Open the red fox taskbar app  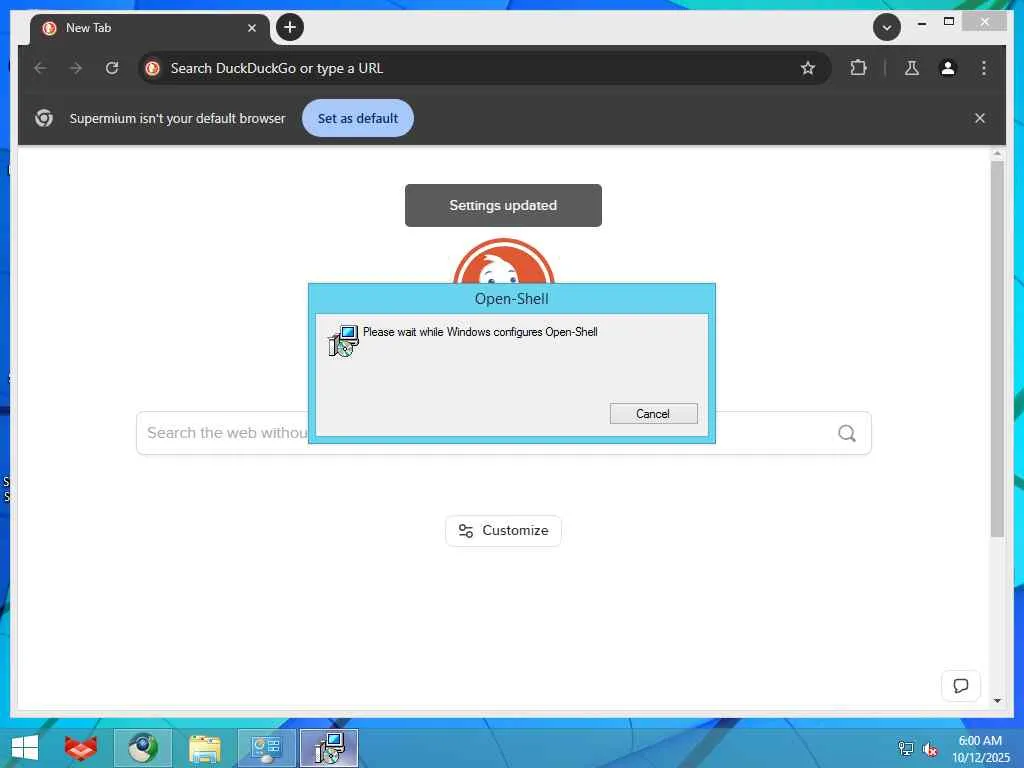(81, 748)
